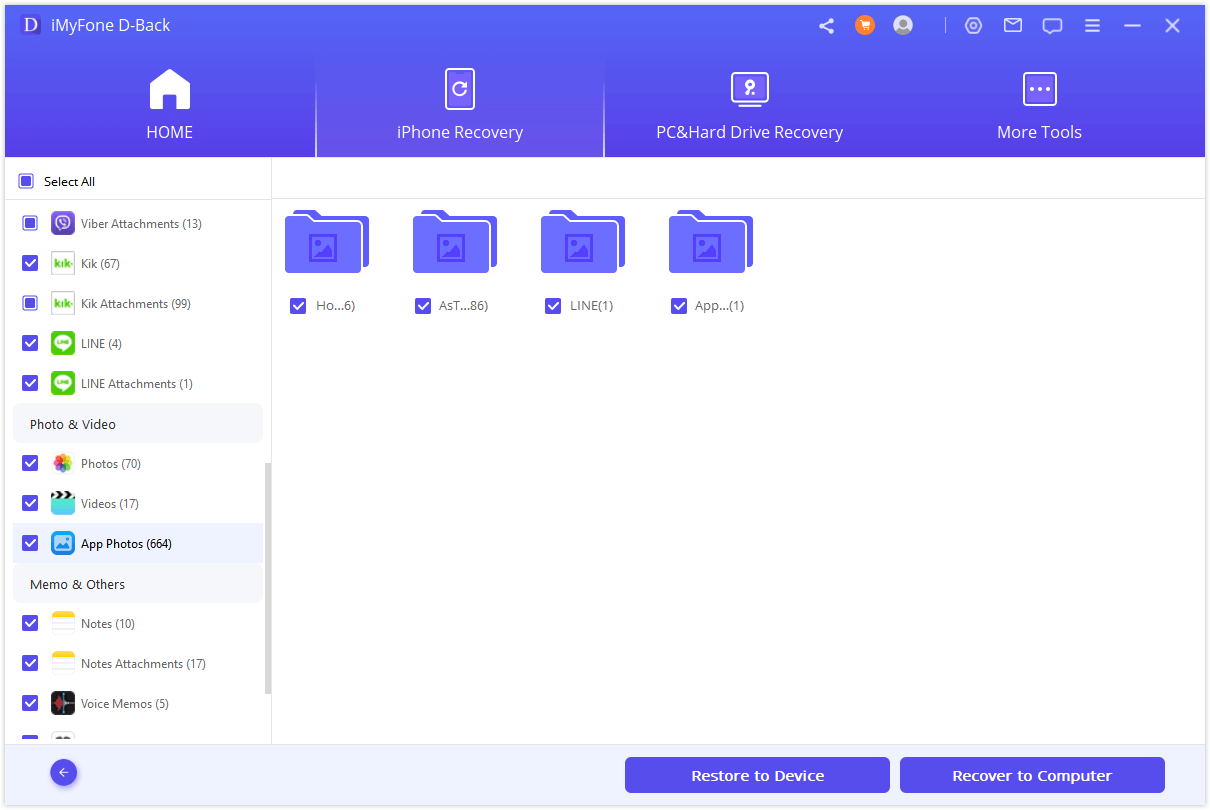The height and width of the screenshot is (810, 1210).
Task: Switch to iPhone Recovery tab
Action: pyautogui.click(x=460, y=105)
